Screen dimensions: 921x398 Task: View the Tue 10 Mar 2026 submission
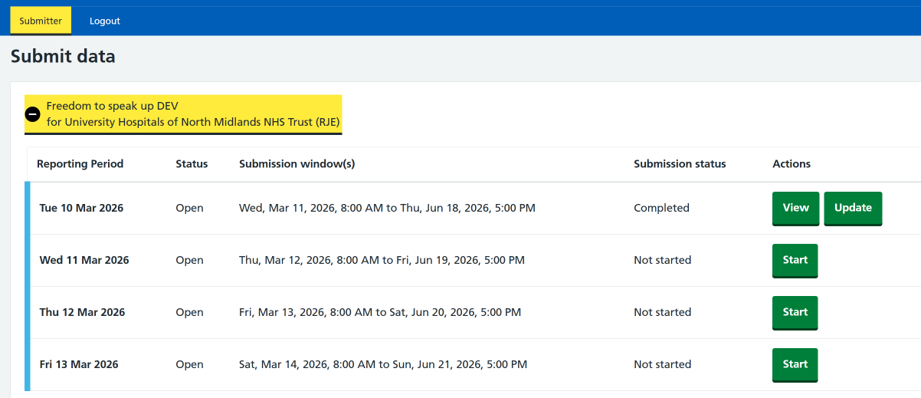pos(795,208)
